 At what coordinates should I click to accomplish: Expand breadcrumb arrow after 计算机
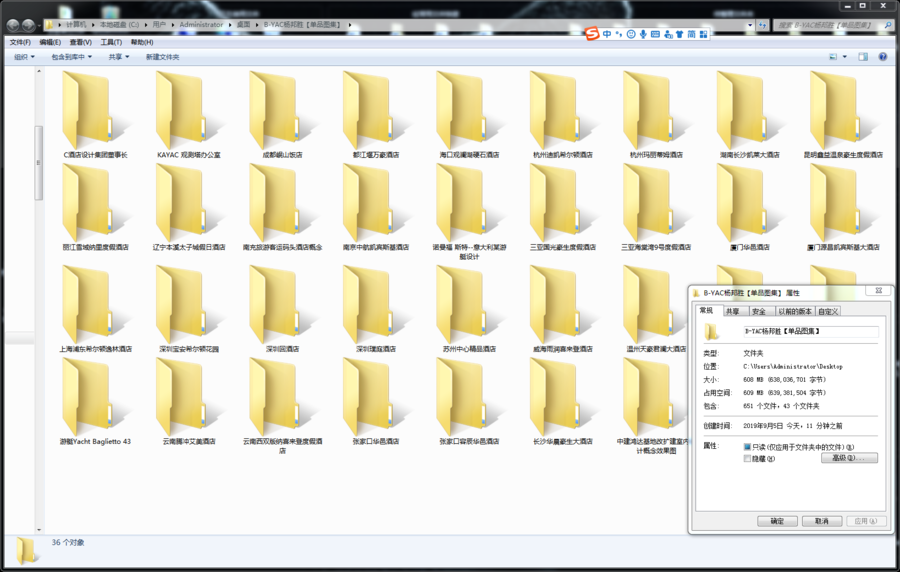coord(93,25)
